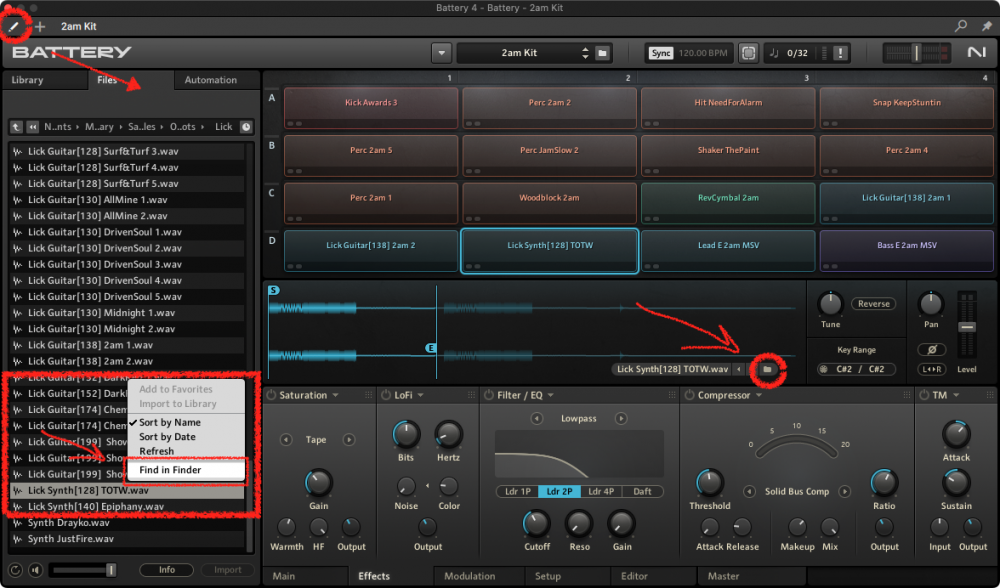1000x588 pixels.
Task: Click the next saturation type arrow beside Tape
Action: click(x=348, y=440)
